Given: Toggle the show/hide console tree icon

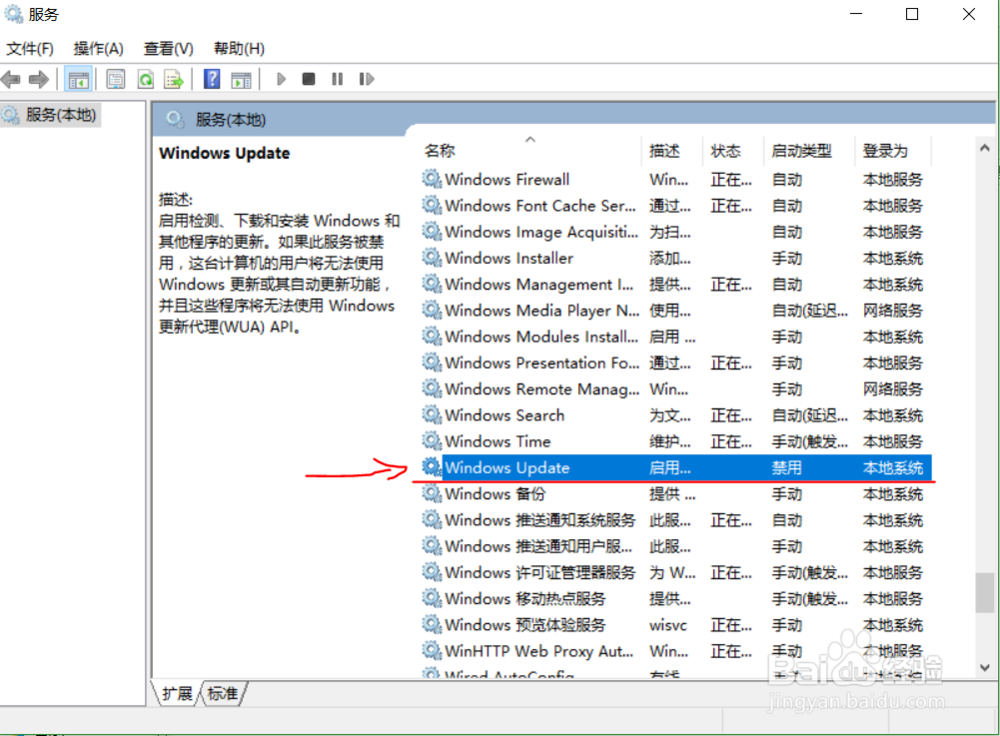Looking at the screenshot, I should coord(79,79).
